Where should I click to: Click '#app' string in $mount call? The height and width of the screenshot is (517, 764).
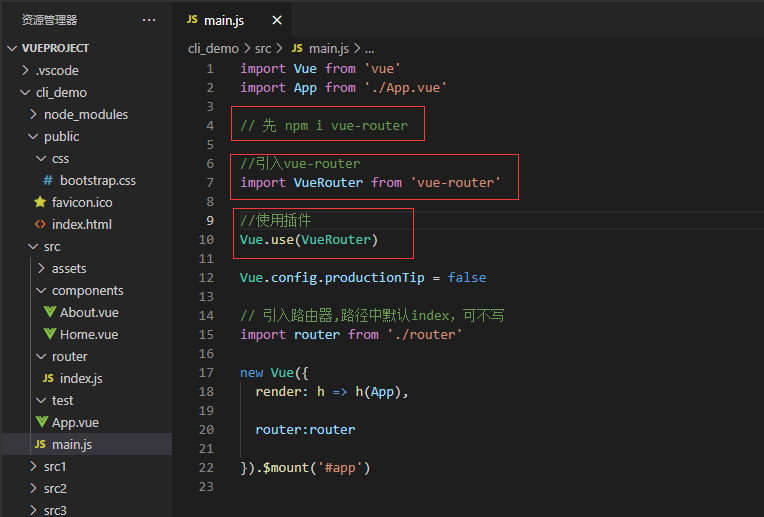tap(340, 468)
